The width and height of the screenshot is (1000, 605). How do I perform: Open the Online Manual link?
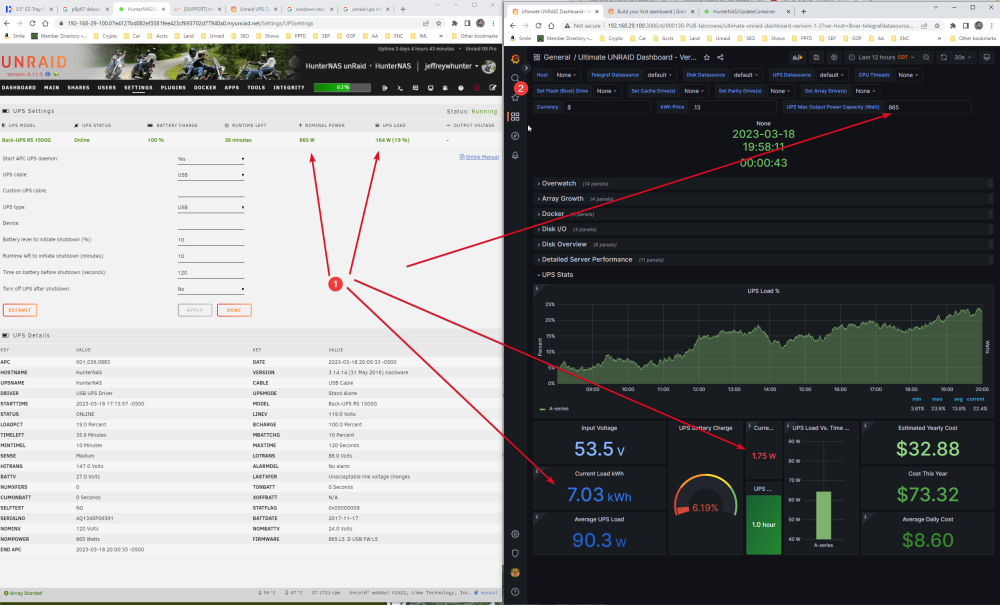(479, 157)
